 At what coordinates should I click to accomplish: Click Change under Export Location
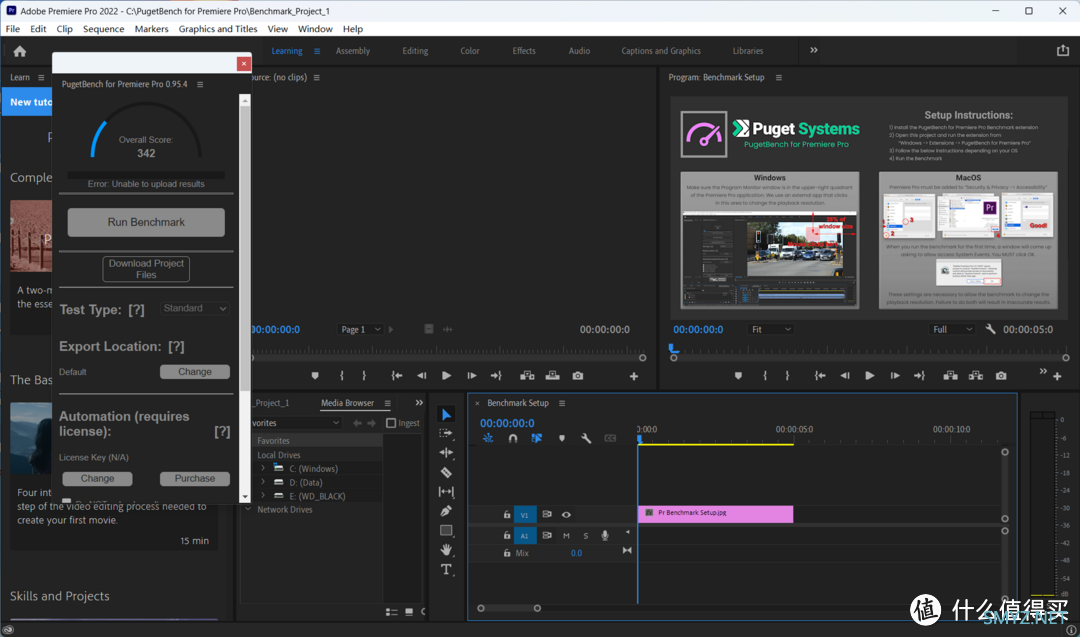pos(195,372)
